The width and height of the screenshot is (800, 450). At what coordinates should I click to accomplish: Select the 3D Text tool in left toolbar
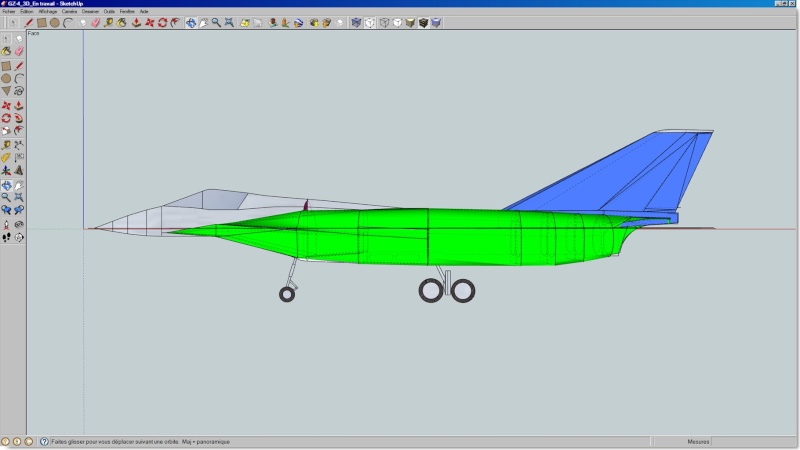click(x=19, y=170)
